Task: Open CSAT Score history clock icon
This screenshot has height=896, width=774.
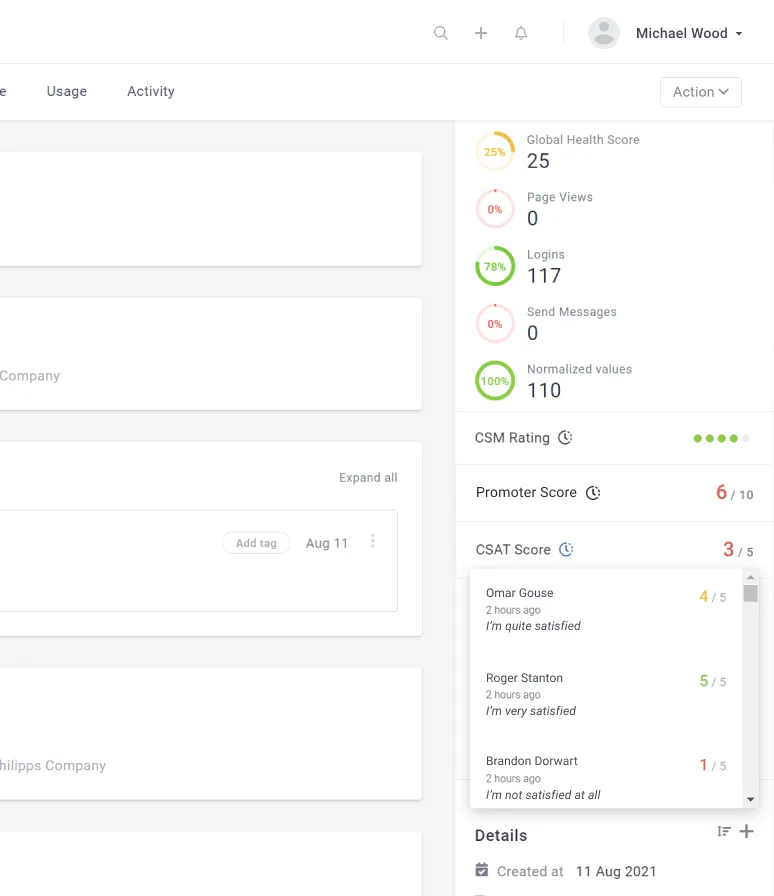Action: [x=566, y=549]
